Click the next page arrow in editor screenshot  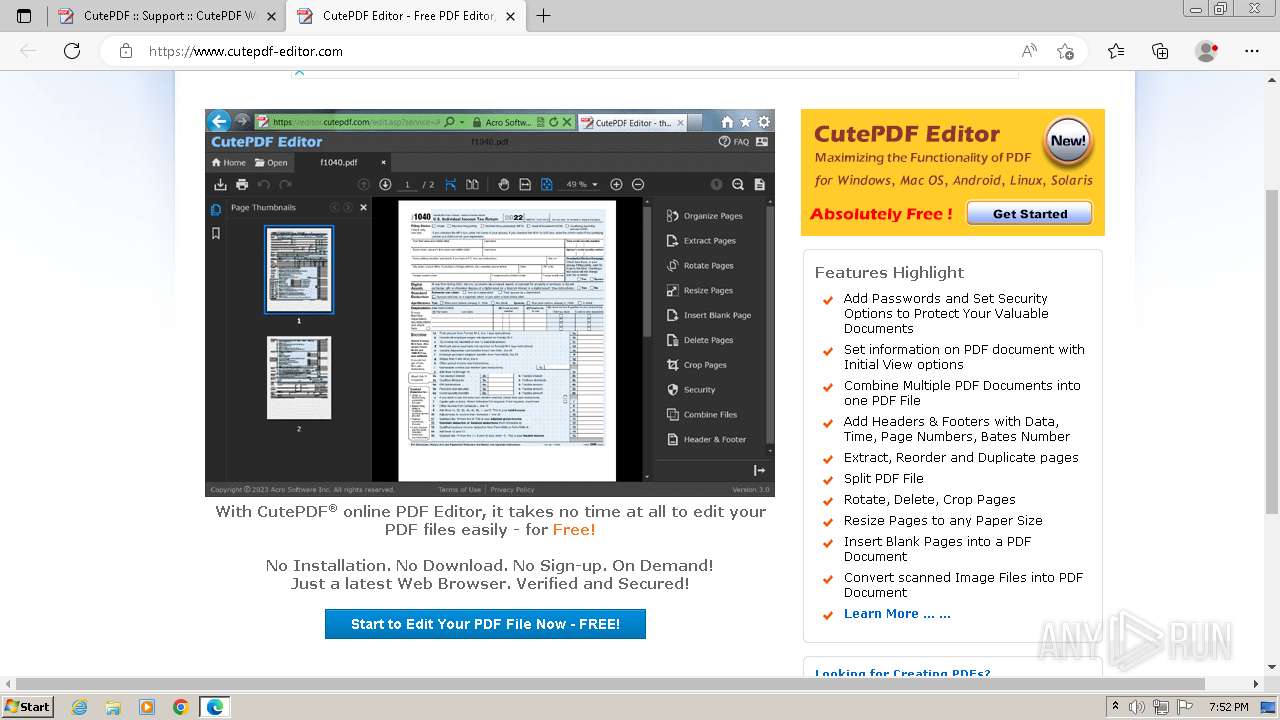pyautogui.click(x=385, y=184)
